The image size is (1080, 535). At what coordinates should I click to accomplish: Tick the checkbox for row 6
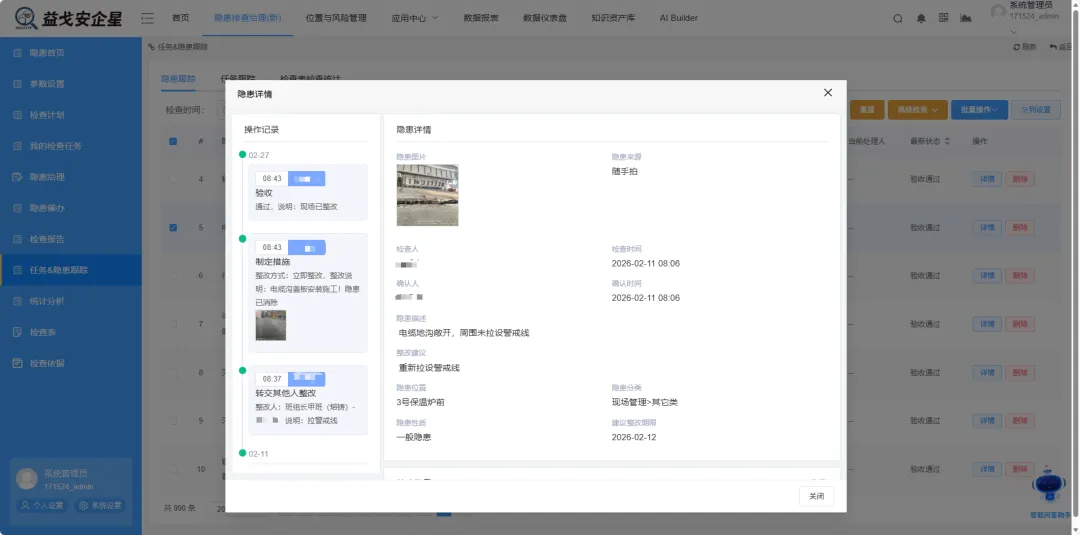pos(173,275)
